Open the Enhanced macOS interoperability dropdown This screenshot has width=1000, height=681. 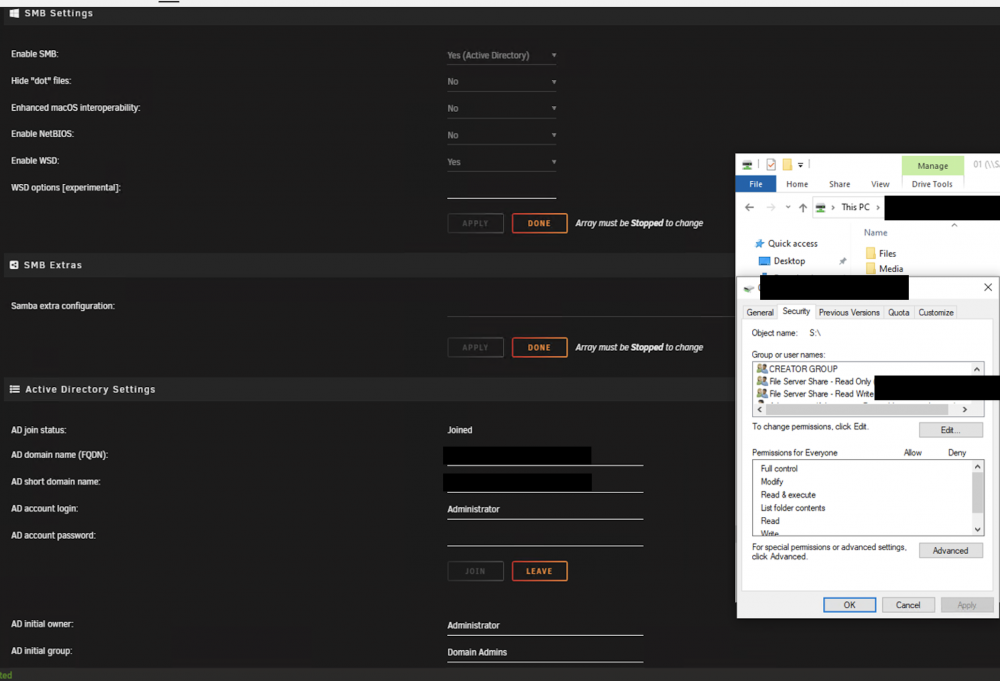[501, 108]
